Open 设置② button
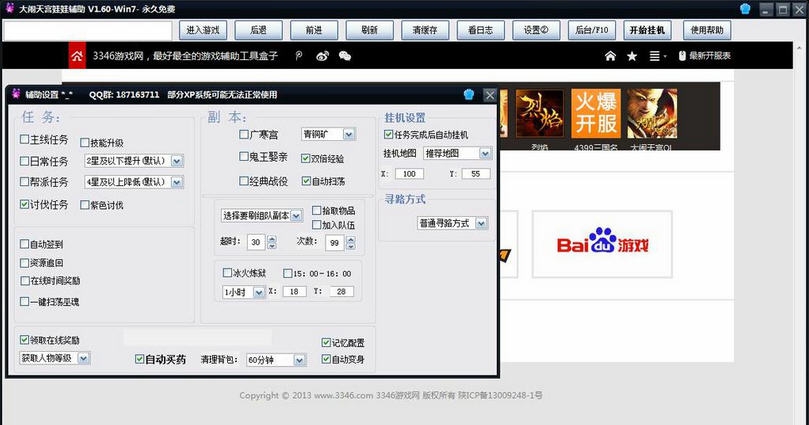This screenshot has height=425, width=809. click(x=536, y=30)
